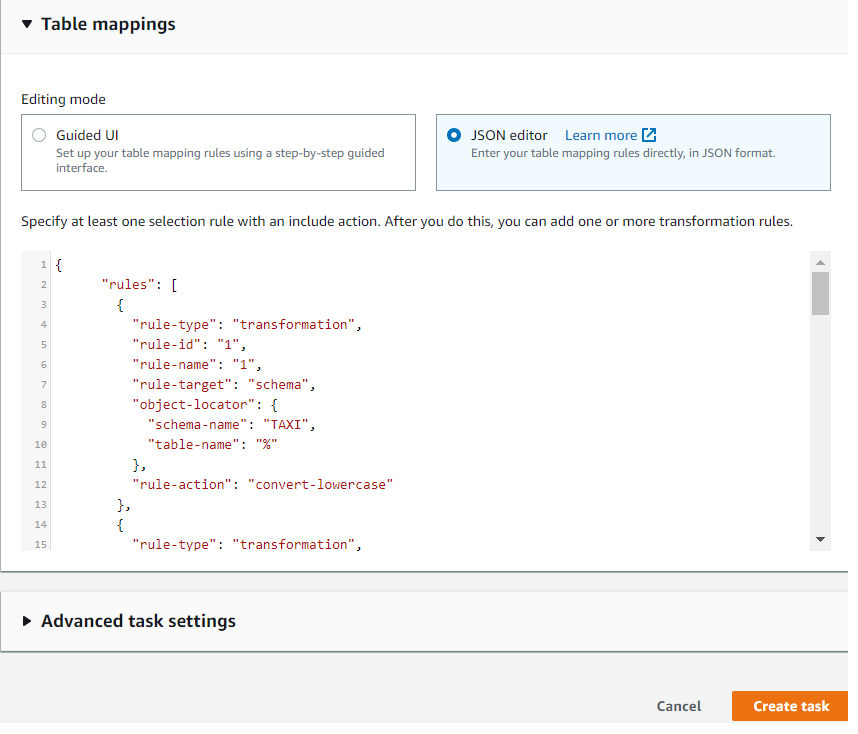The width and height of the screenshot is (858, 734).
Task: Click the "transformation" value on line 4
Action: [293, 325]
